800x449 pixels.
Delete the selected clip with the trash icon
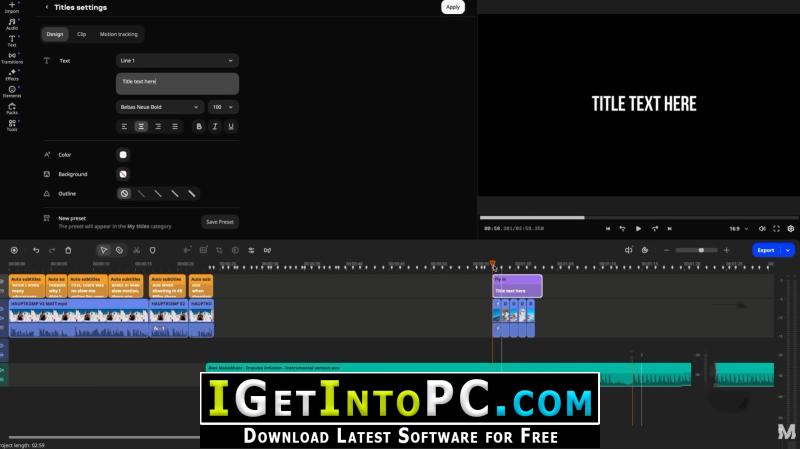click(x=68, y=250)
